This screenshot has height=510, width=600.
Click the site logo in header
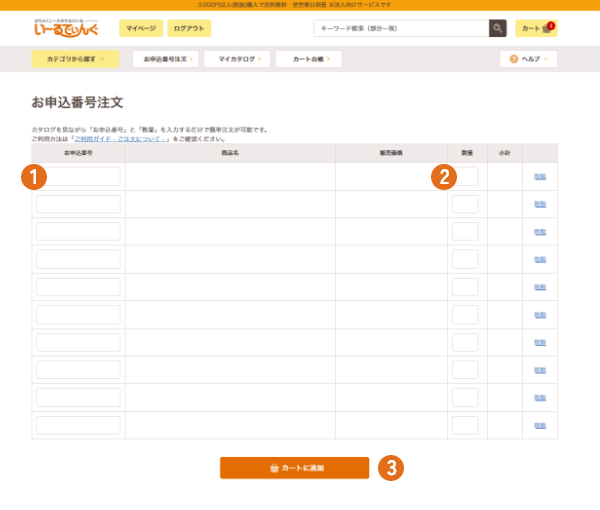tap(65, 29)
